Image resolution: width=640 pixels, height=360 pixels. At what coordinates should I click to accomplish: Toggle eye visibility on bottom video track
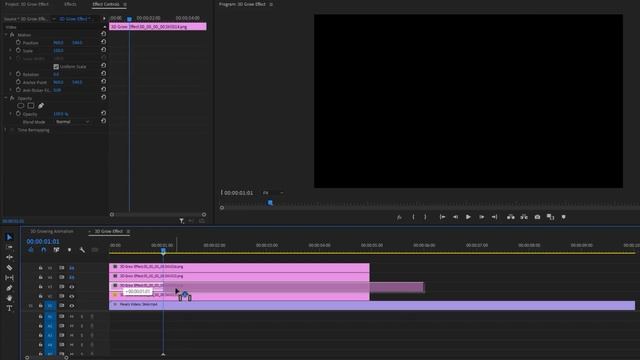point(72,305)
